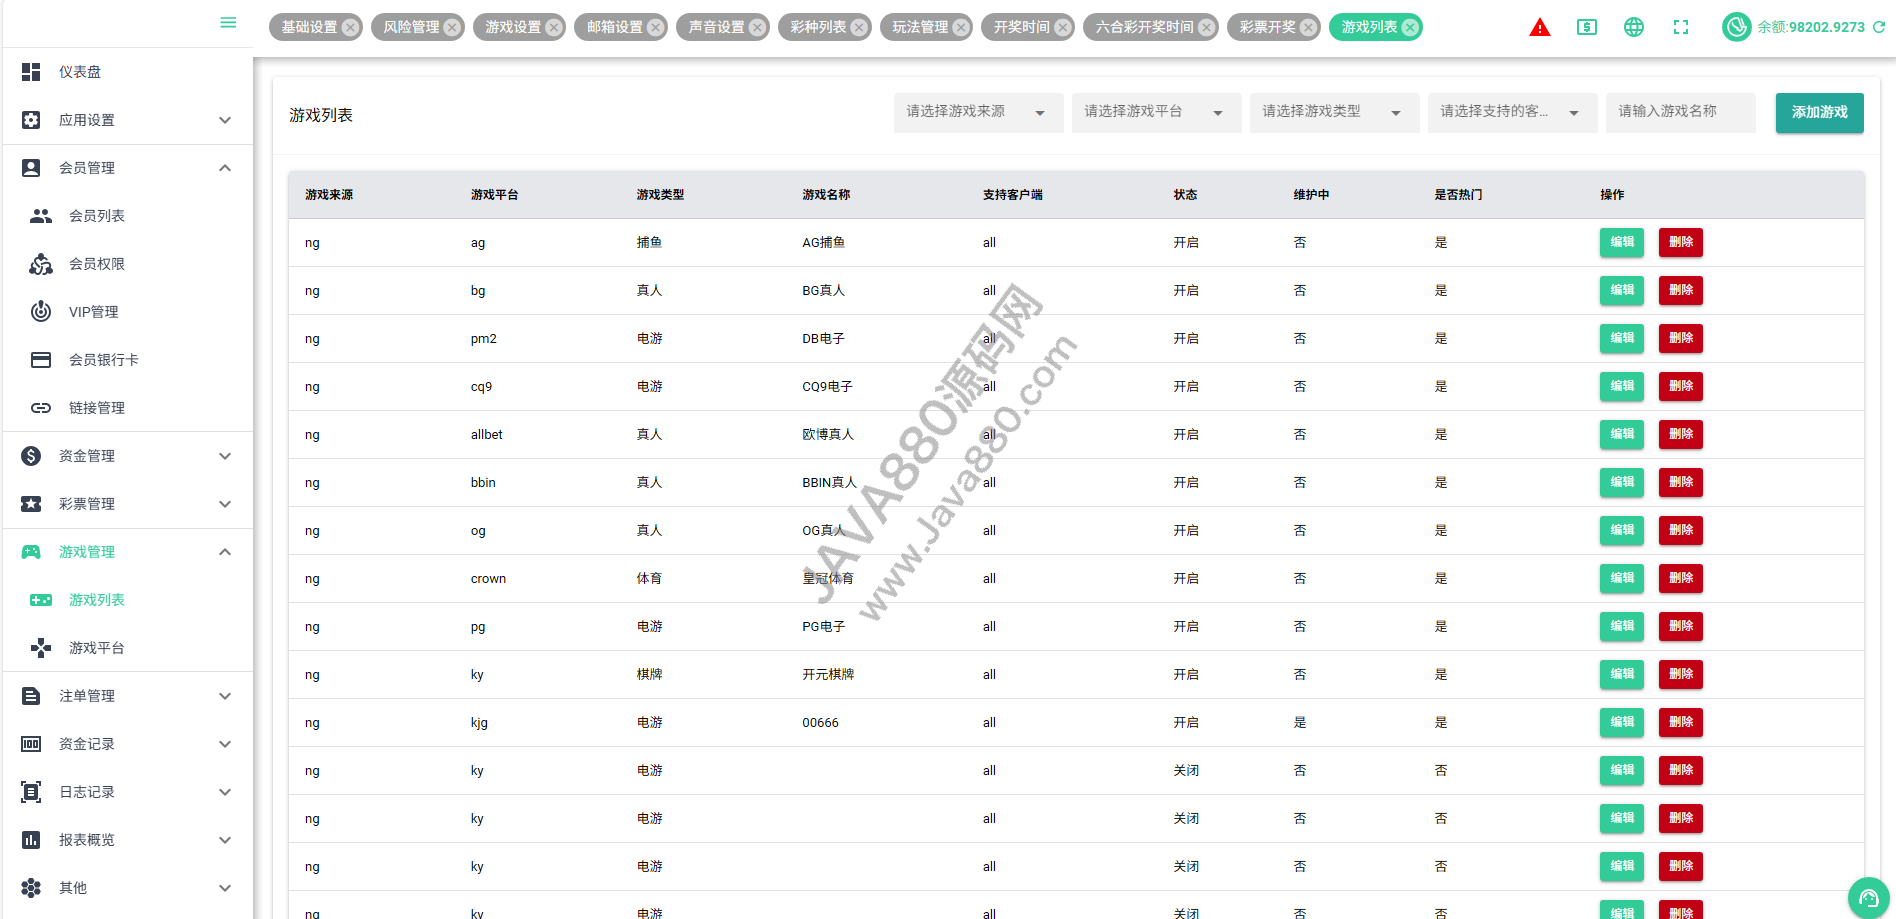Edit the AG捕鱼 game row

click(1622, 242)
